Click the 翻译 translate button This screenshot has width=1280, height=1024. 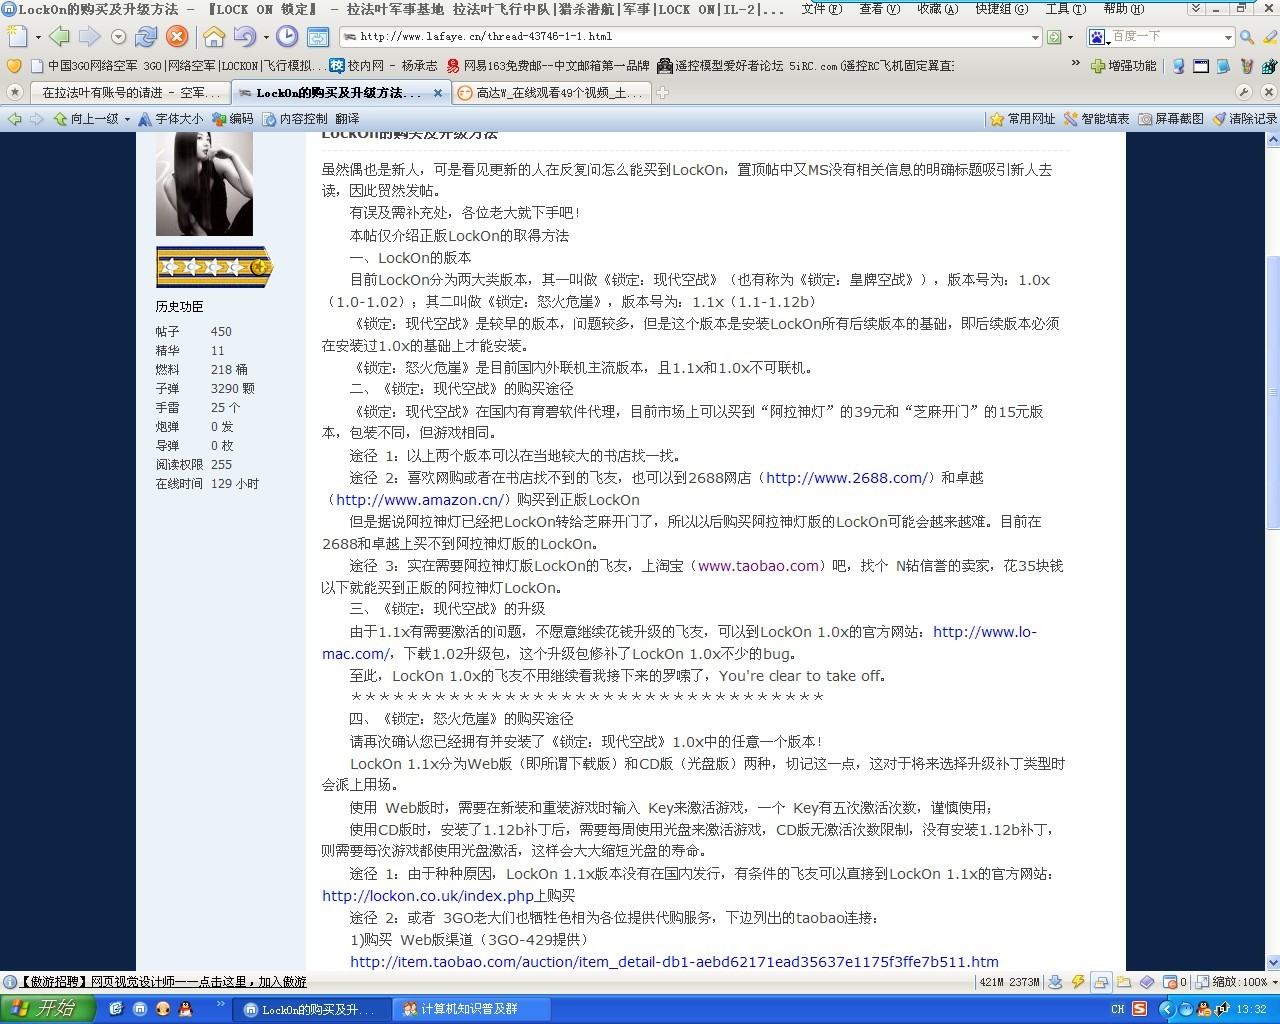(347, 118)
